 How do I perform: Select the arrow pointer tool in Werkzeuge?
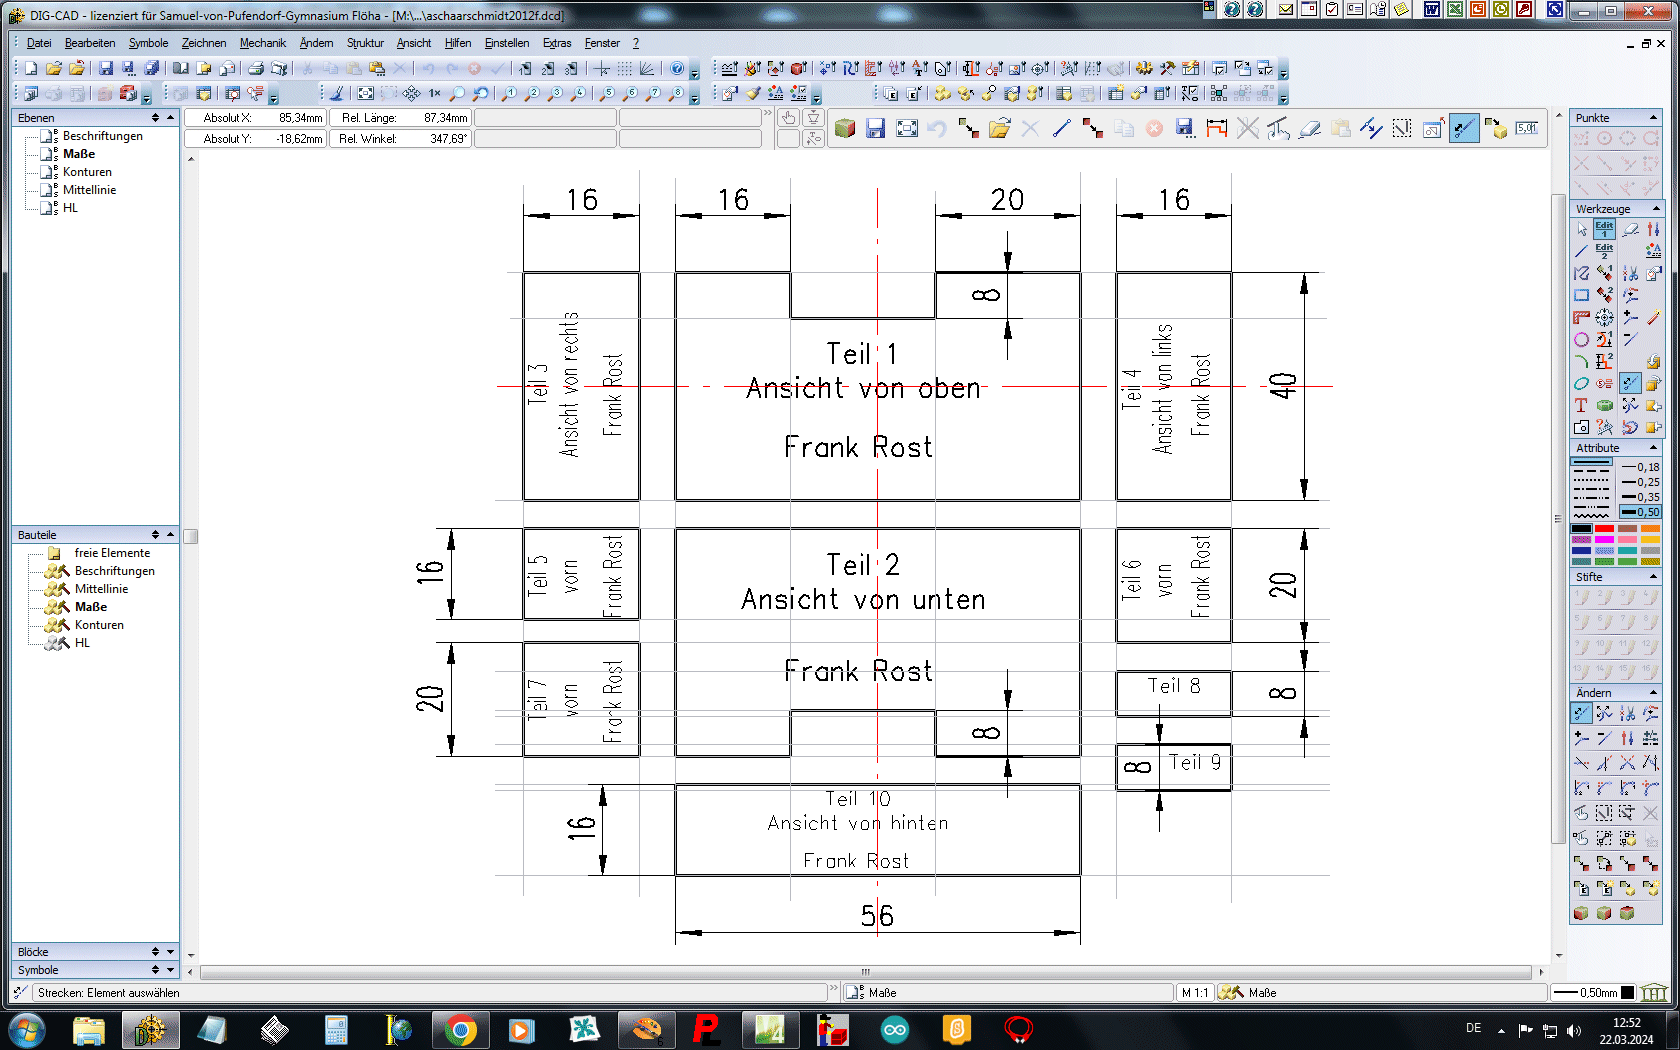(x=1582, y=229)
